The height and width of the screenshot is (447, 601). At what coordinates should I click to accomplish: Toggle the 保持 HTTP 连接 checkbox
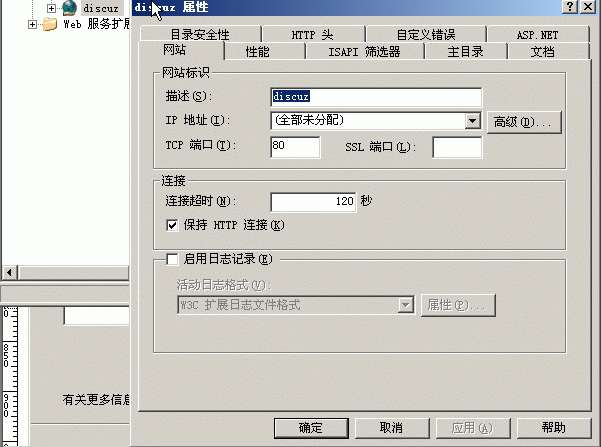[172, 225]
